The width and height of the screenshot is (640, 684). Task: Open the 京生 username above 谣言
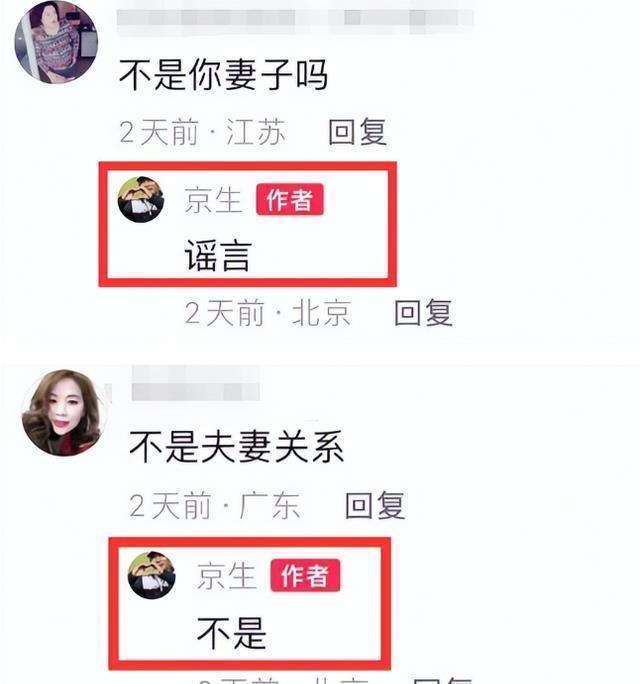(x=213, y=200)
